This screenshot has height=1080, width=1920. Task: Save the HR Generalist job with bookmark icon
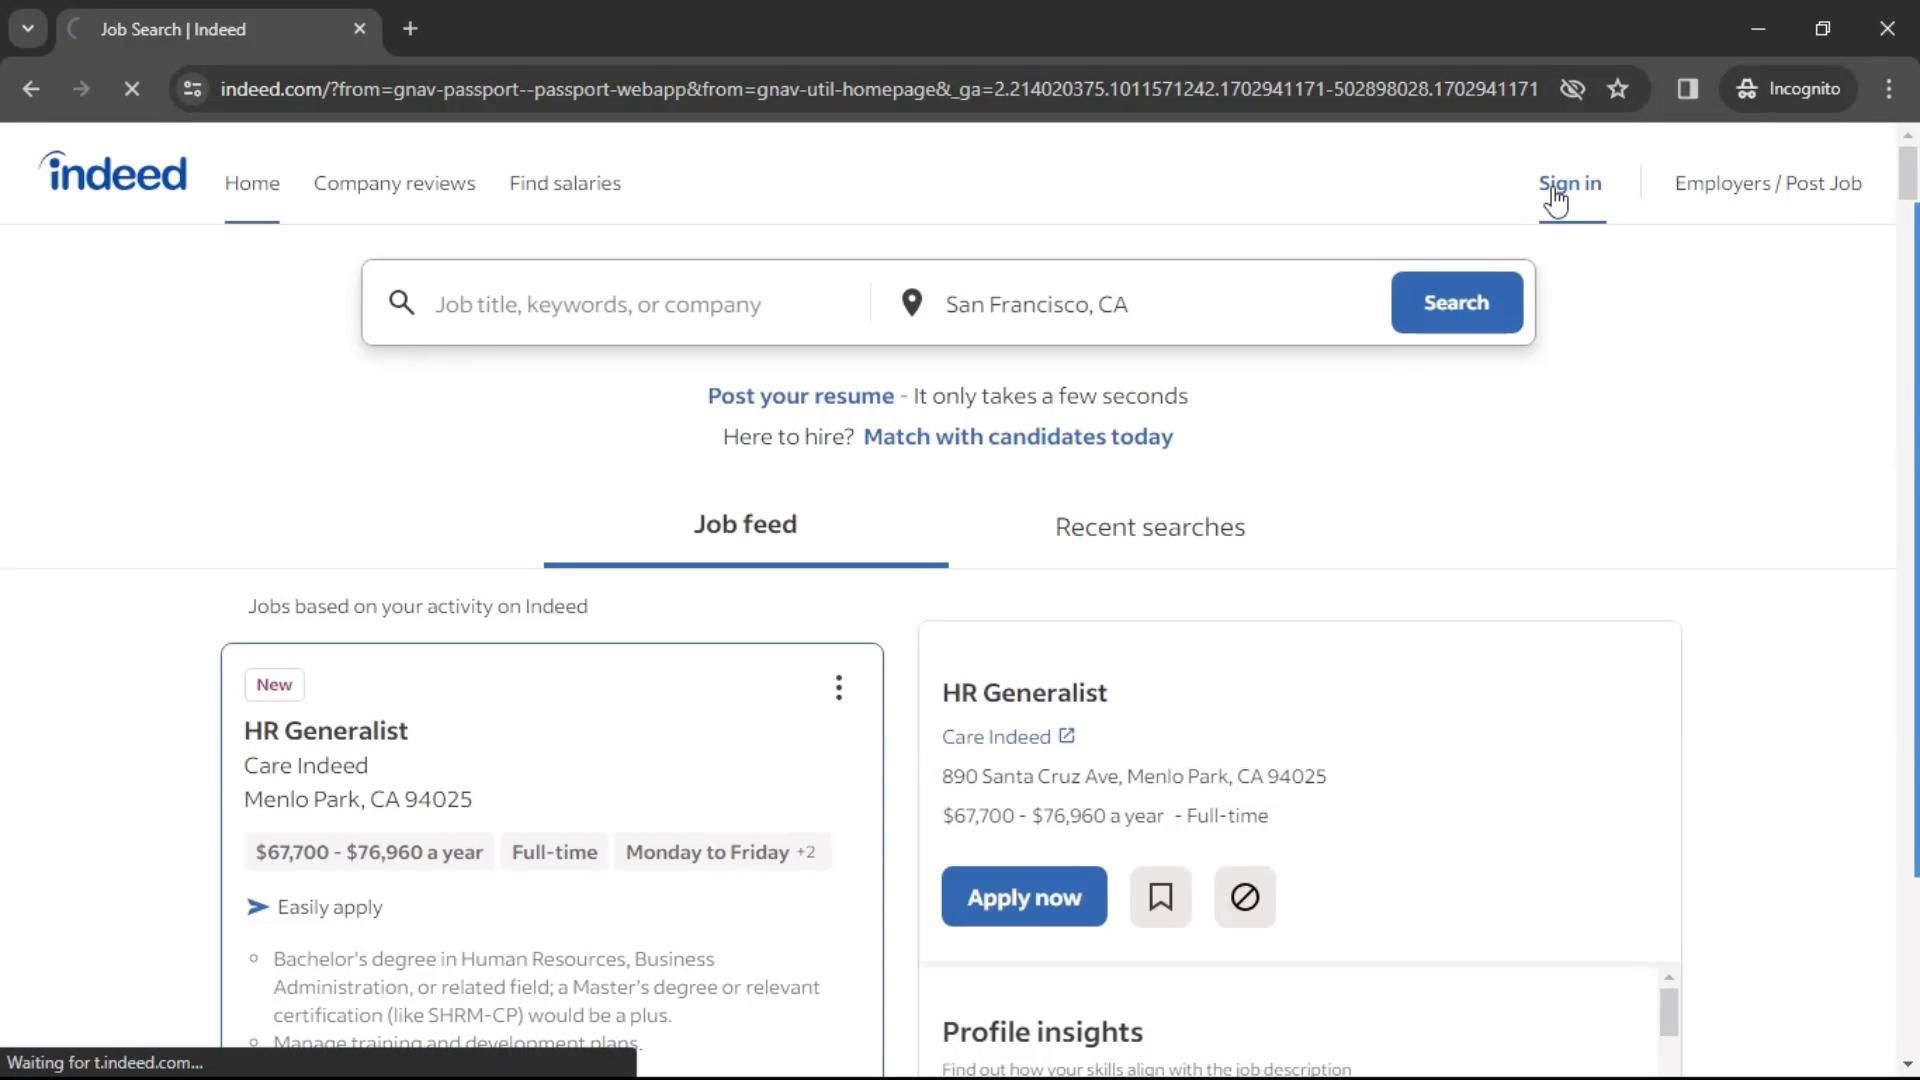(x=1160, y=897)
